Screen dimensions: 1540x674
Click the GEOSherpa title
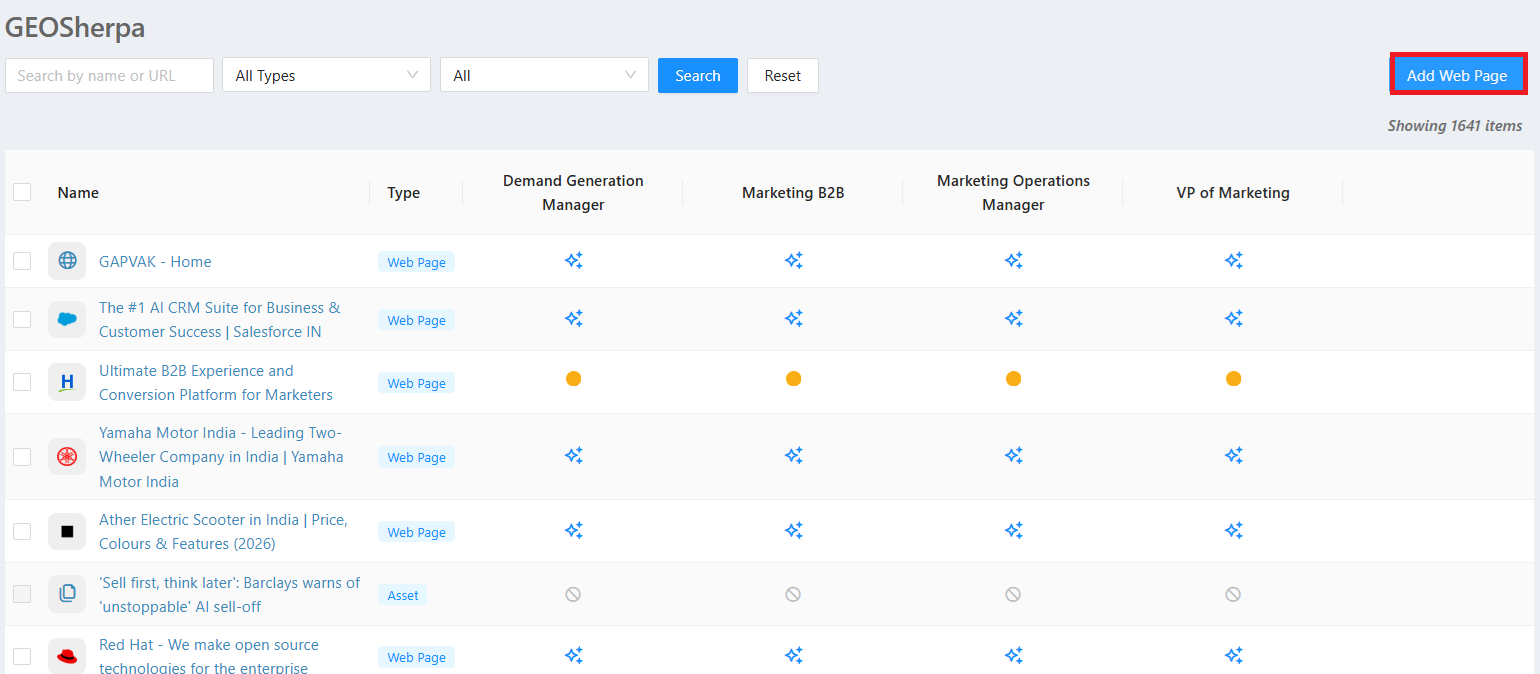click(75, 28)
